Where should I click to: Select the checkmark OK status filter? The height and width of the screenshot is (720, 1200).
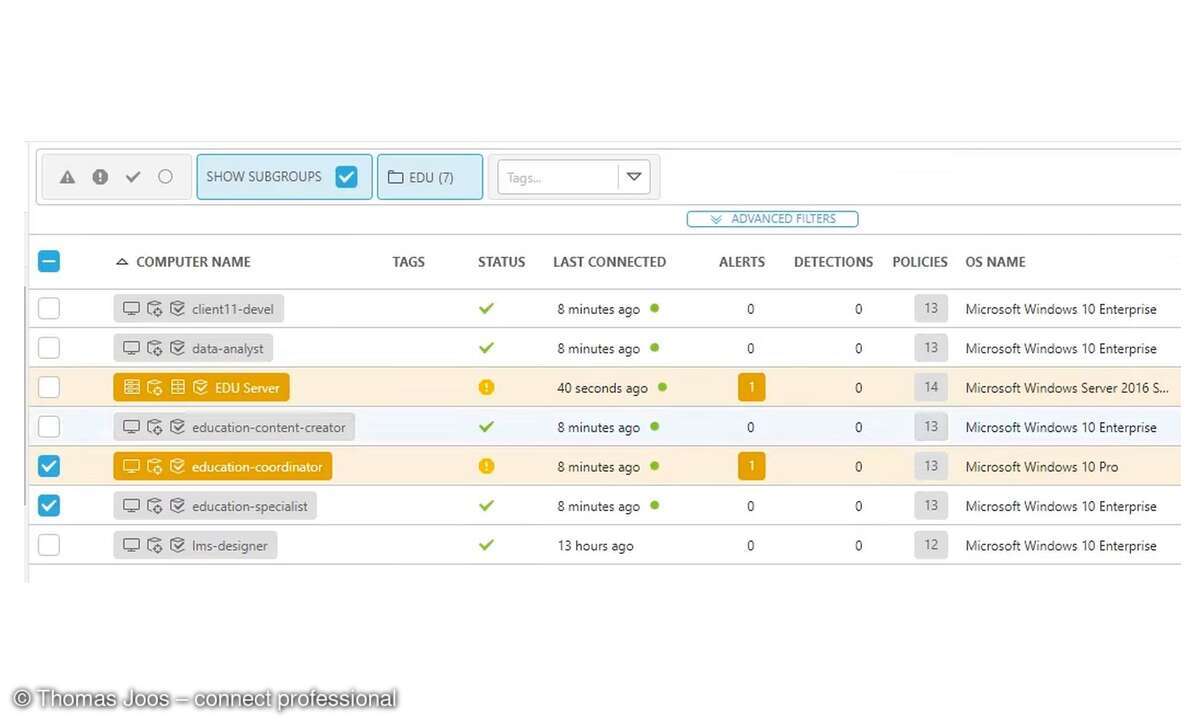pos(132,176)
